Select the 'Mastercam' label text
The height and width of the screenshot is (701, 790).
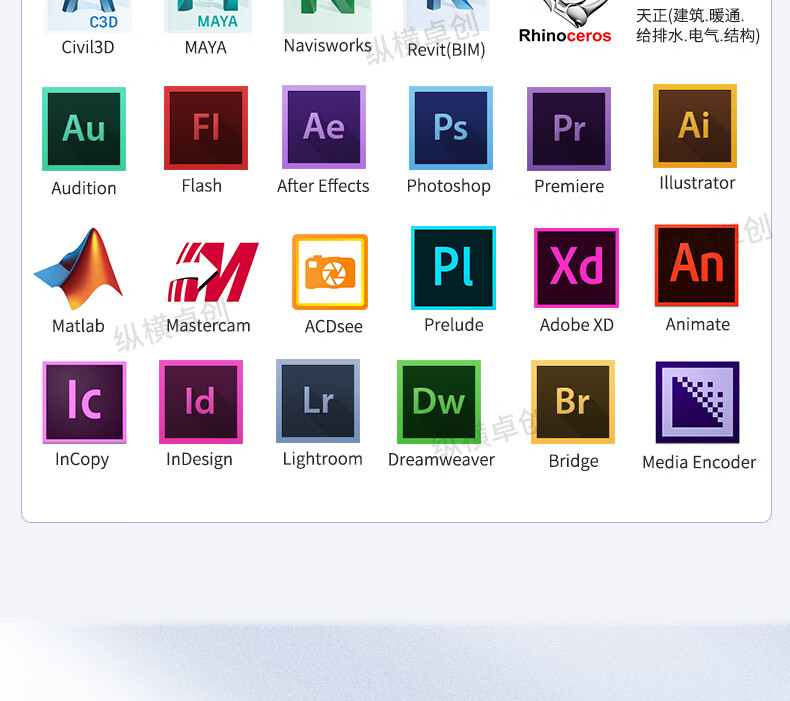tap(208, 326)
